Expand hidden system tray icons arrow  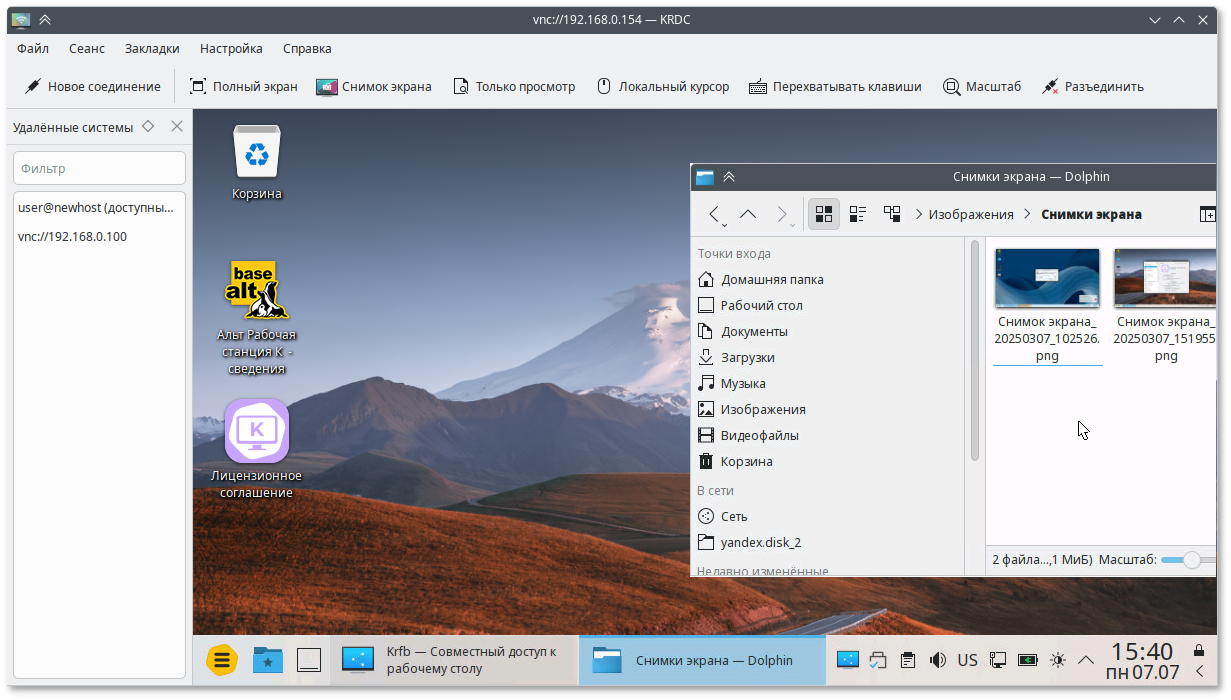pyautogui.click(x=1085, y=660)
